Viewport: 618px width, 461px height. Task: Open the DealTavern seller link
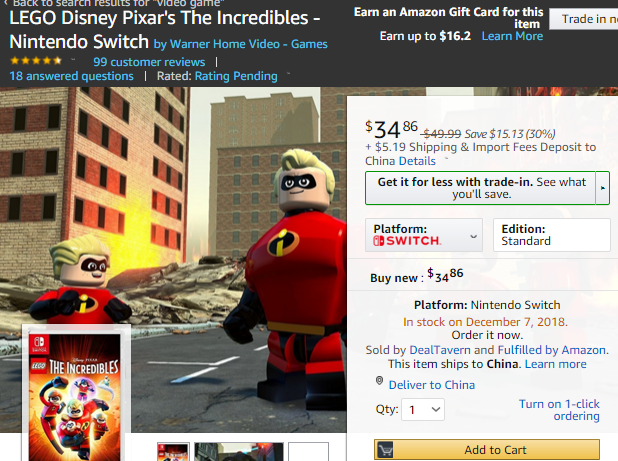pos(440,350)
